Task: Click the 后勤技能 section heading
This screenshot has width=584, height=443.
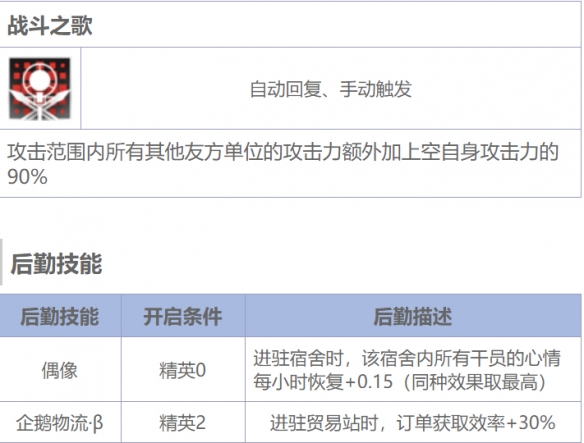Action: [x=56, y=263]
